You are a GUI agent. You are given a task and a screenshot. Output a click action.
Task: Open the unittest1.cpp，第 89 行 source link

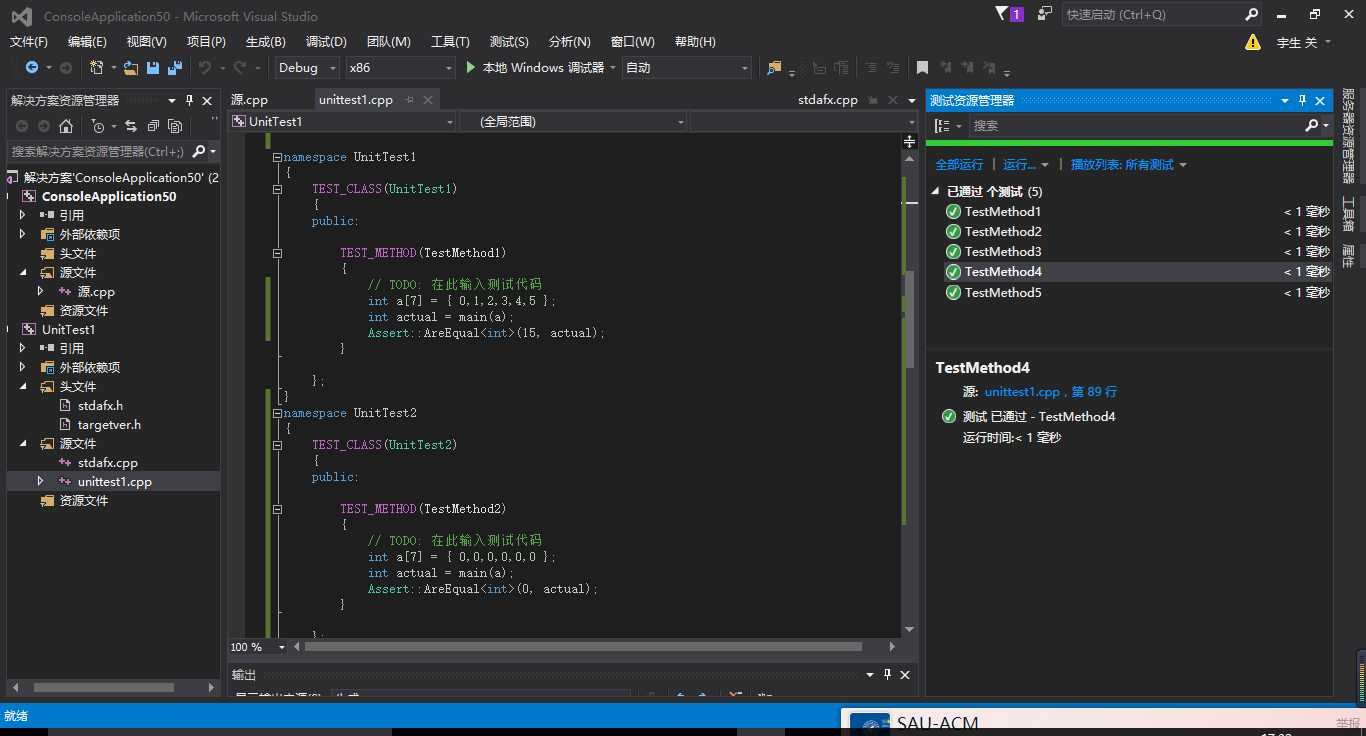[x=1050, y=392]
